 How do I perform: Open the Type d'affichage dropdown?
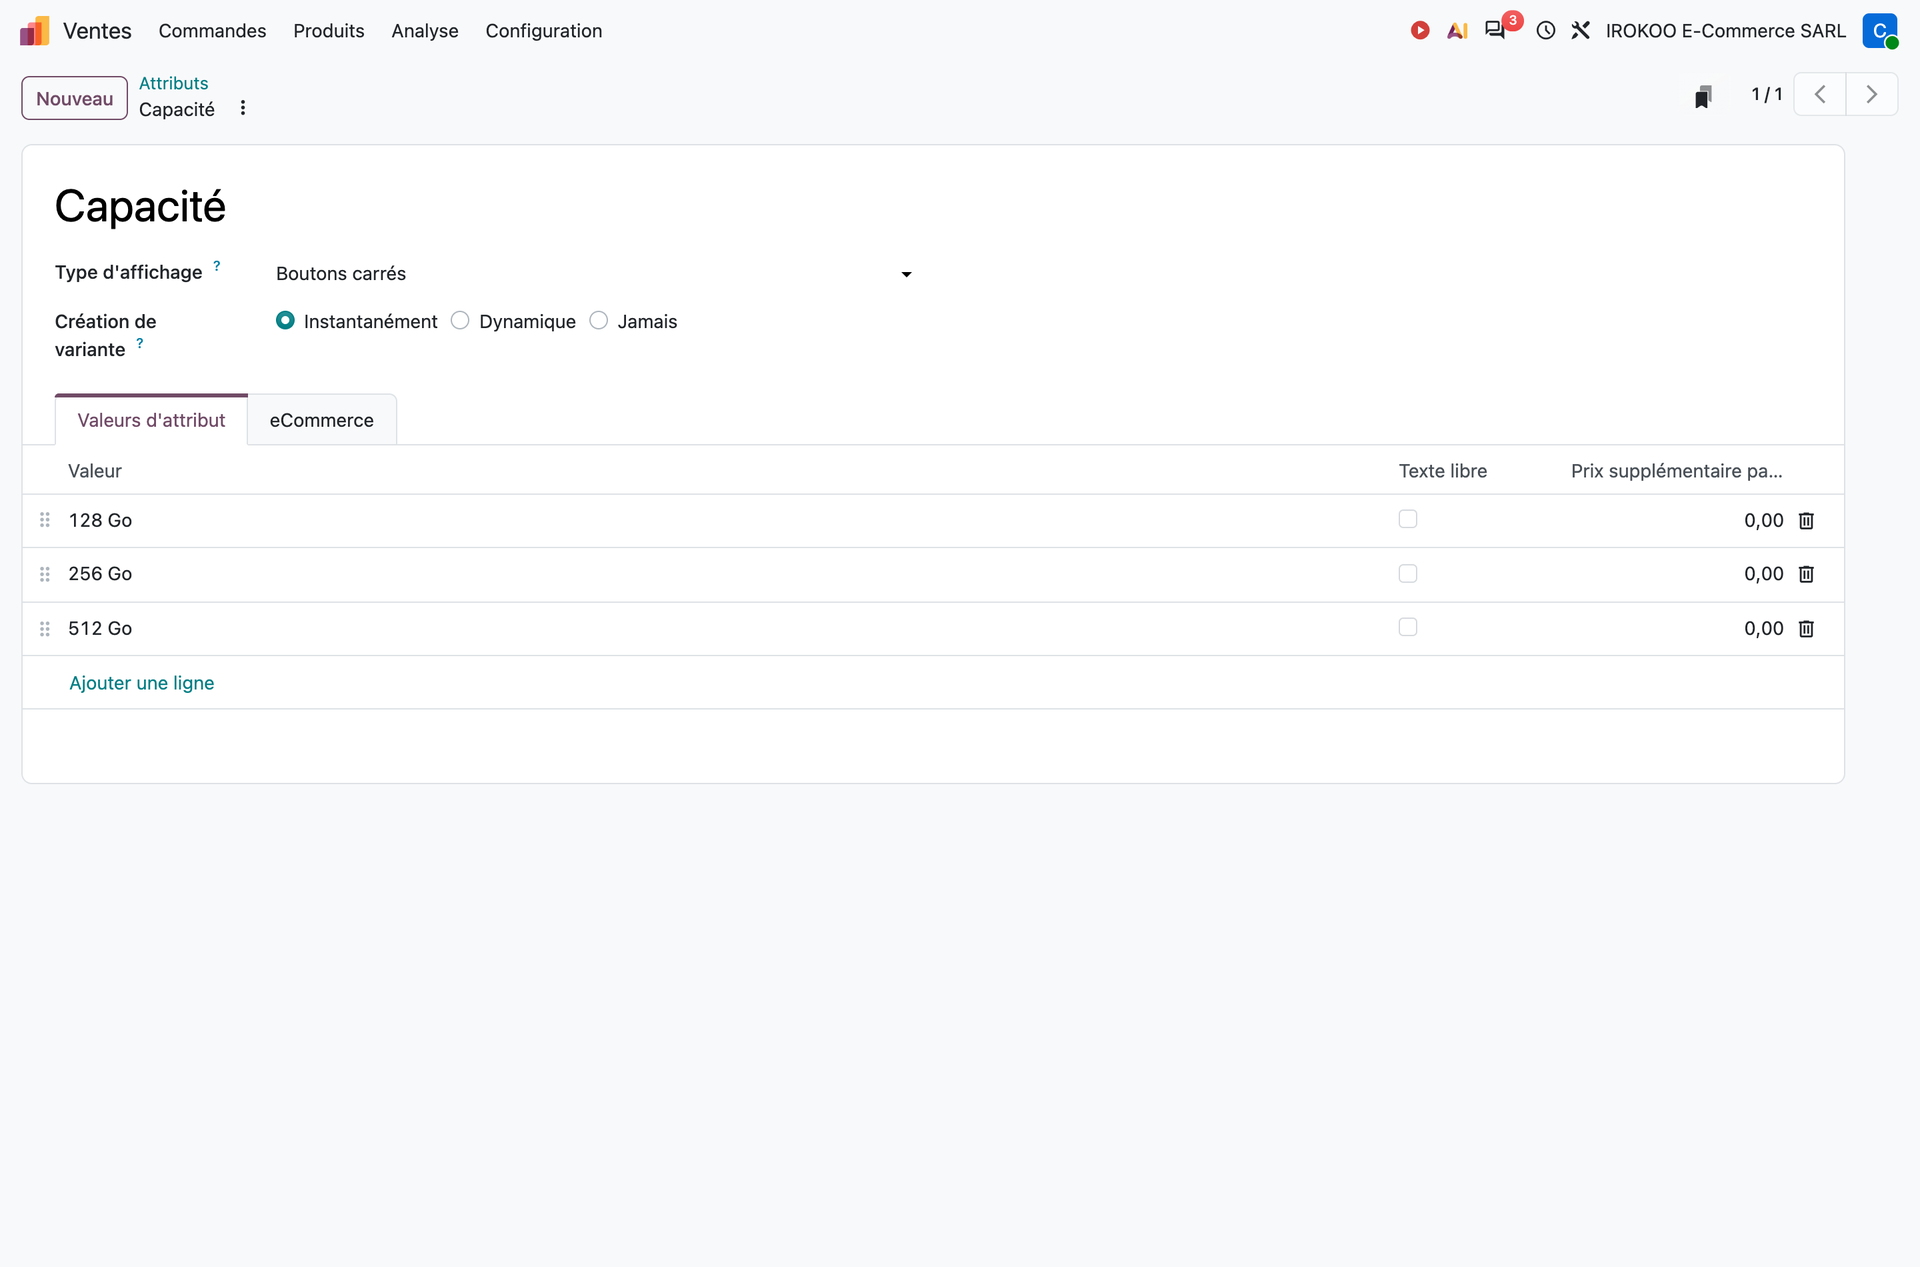point(595,274)
